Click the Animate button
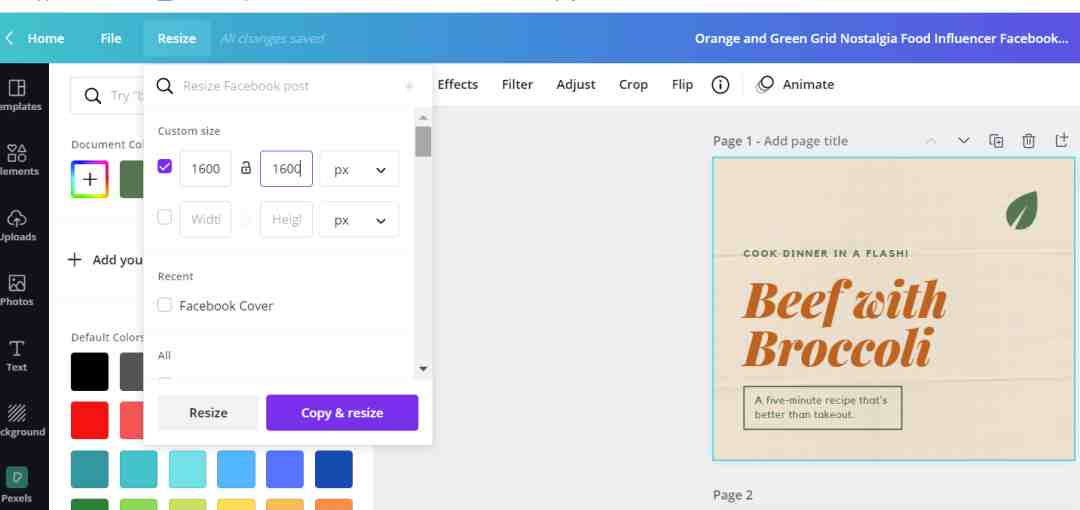The height and width of the screenshot is (510, 1080). coord(796,85)
